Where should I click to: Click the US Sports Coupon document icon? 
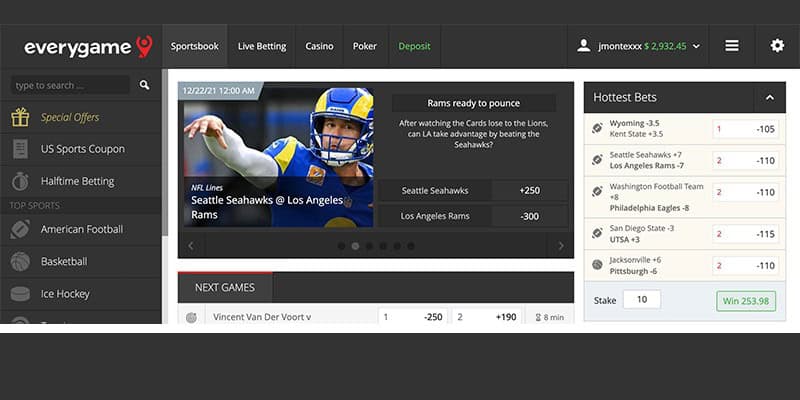pyautogui.click(x=20, y=149)
